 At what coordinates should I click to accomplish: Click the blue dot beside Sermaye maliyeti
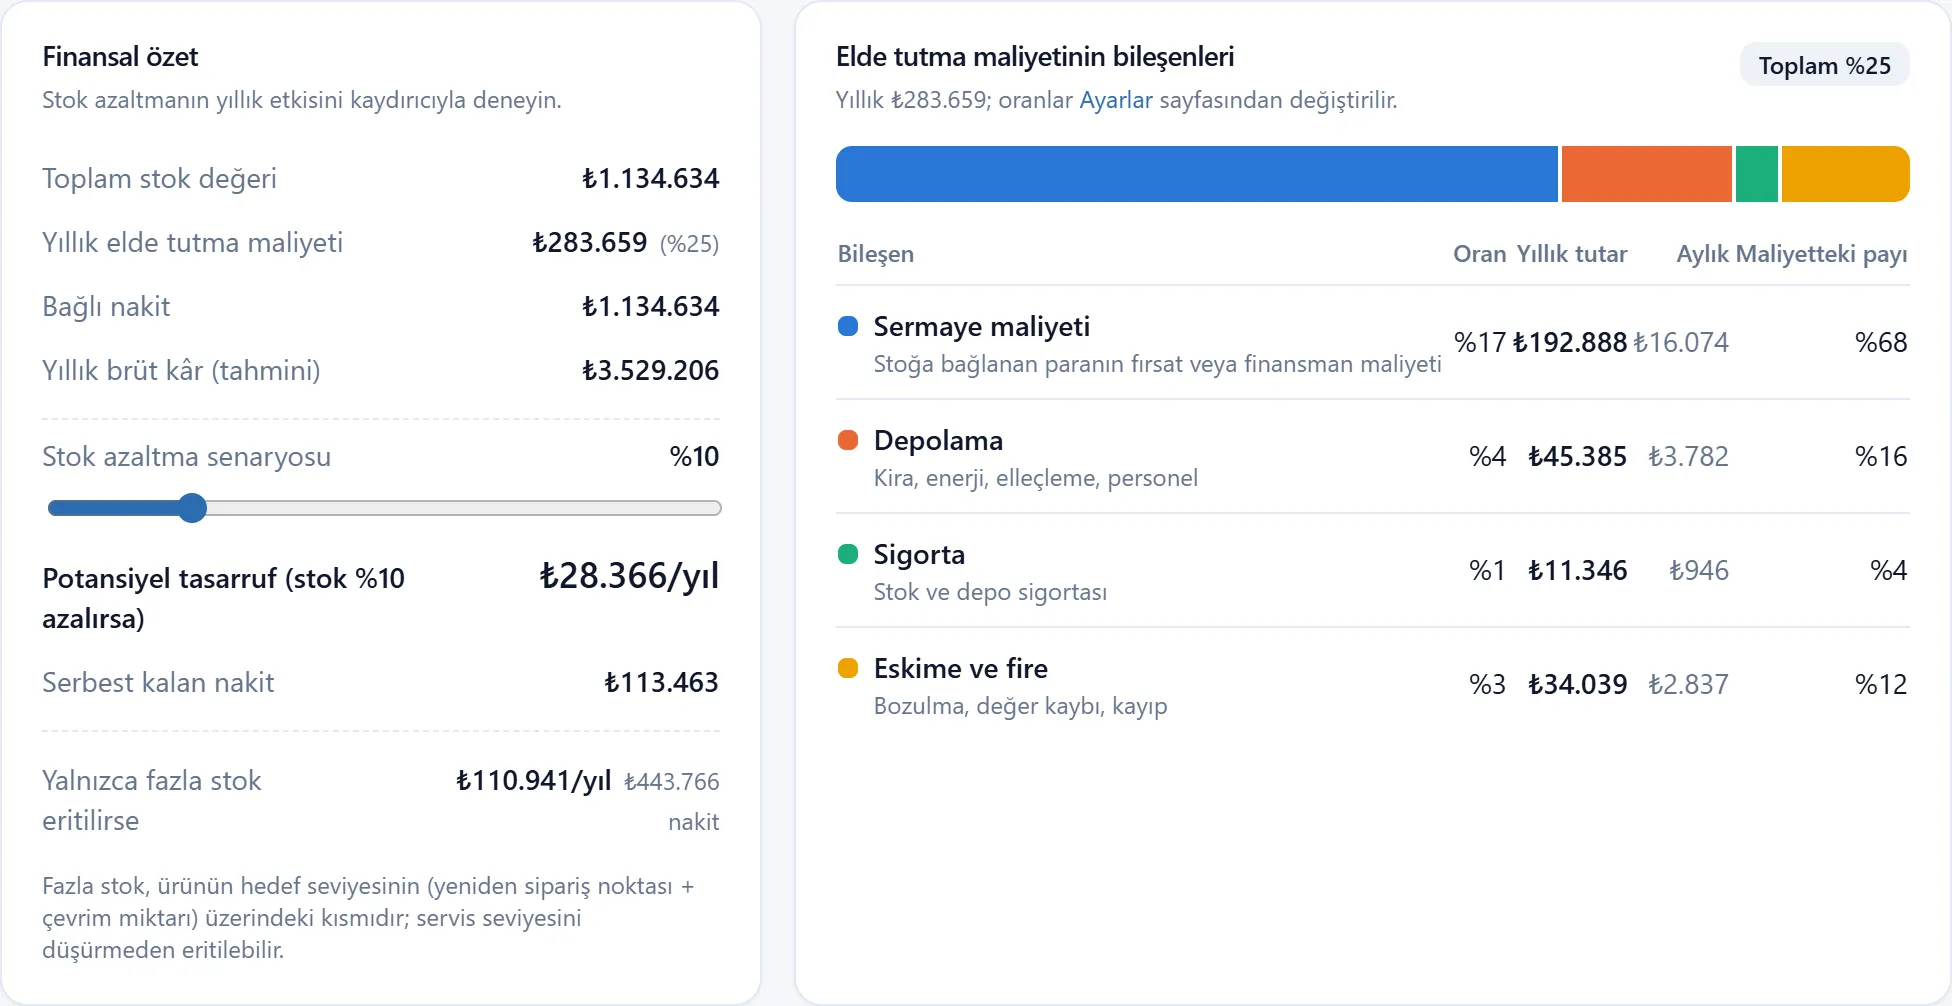coord(848,326)
